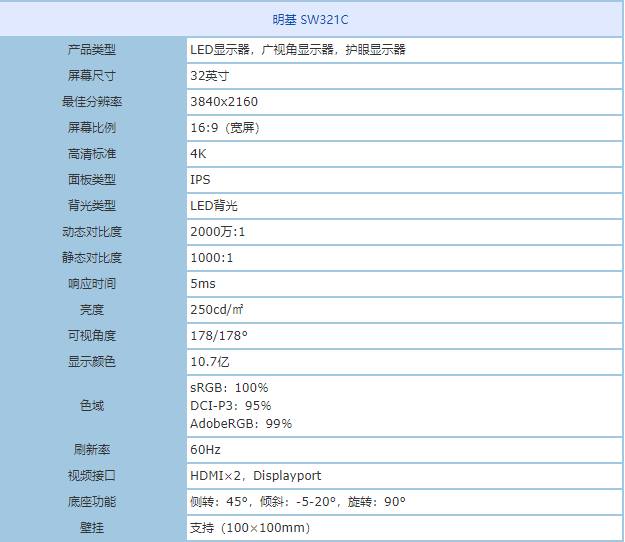Click the 2000万:1 value
The height and width of the screenshot is (542, 625).
pyautogui.click(x=218, y=232)
